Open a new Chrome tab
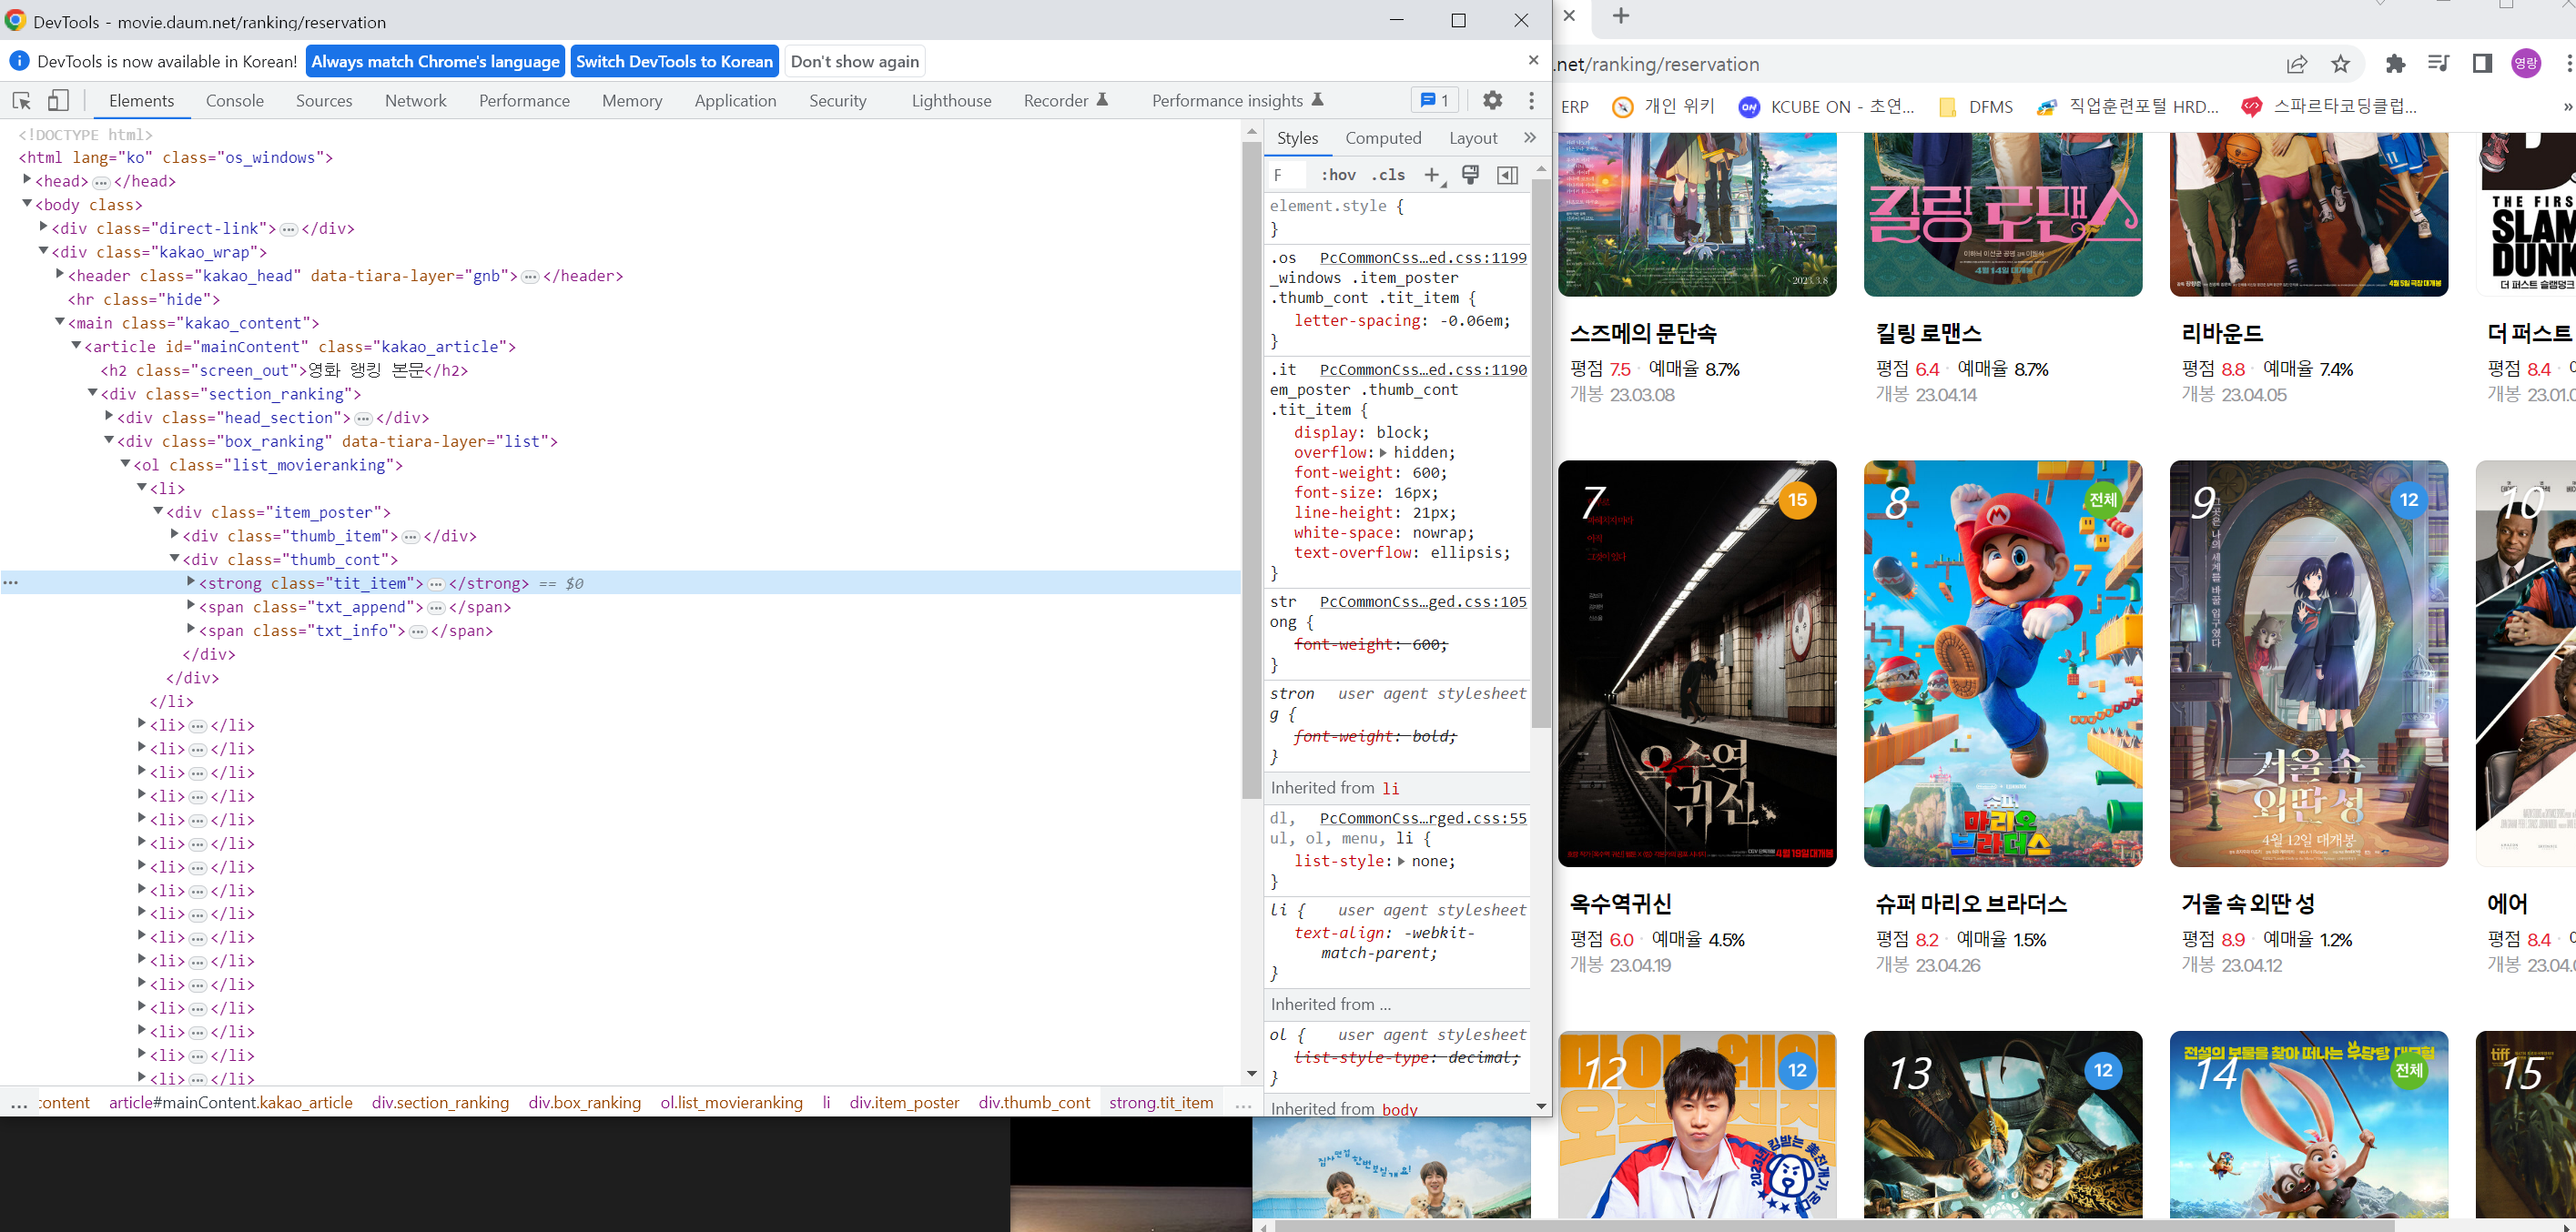The image size is (2576, 1232). 1621,16
